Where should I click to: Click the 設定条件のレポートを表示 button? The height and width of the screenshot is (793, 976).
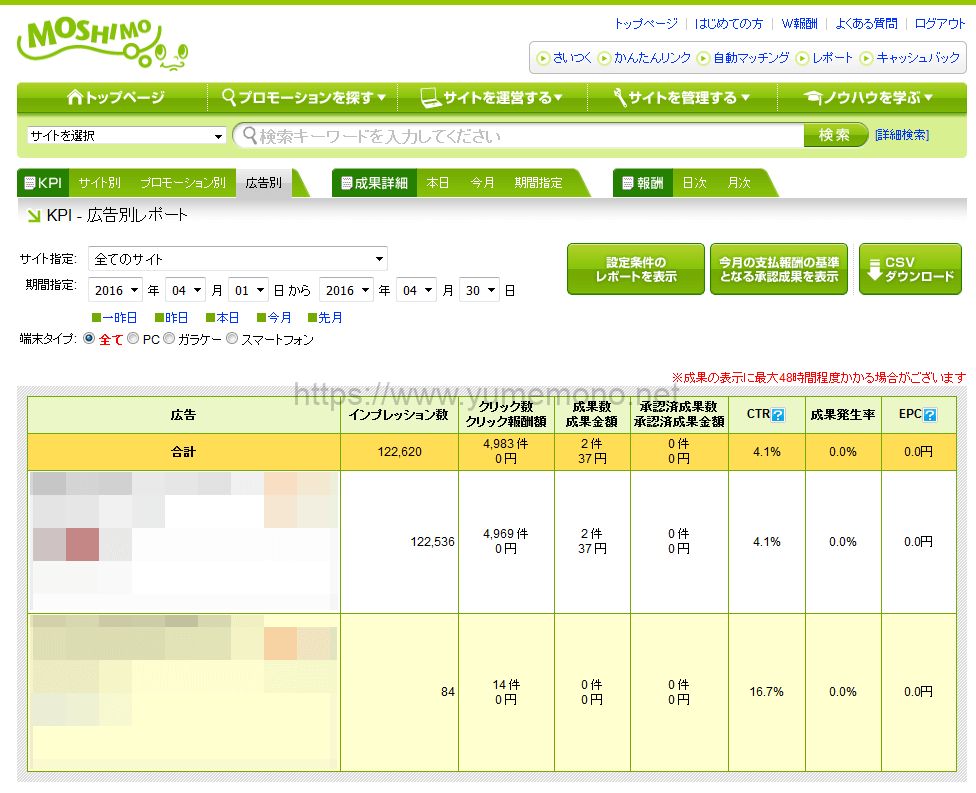[x=635, y=269]
